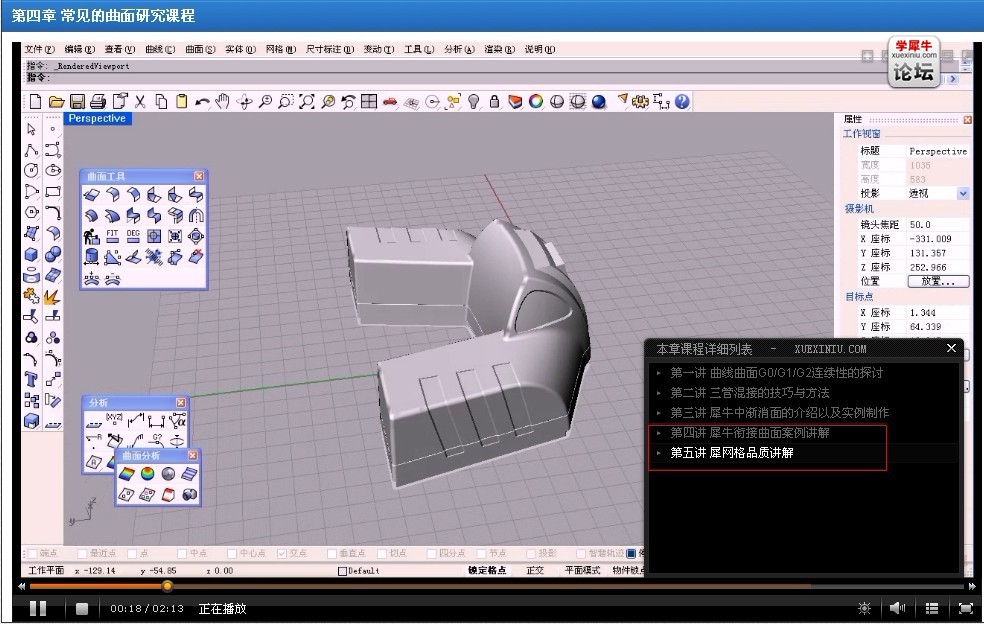Enable the 垂直点 snap checkbox

(x=332, y=554)
